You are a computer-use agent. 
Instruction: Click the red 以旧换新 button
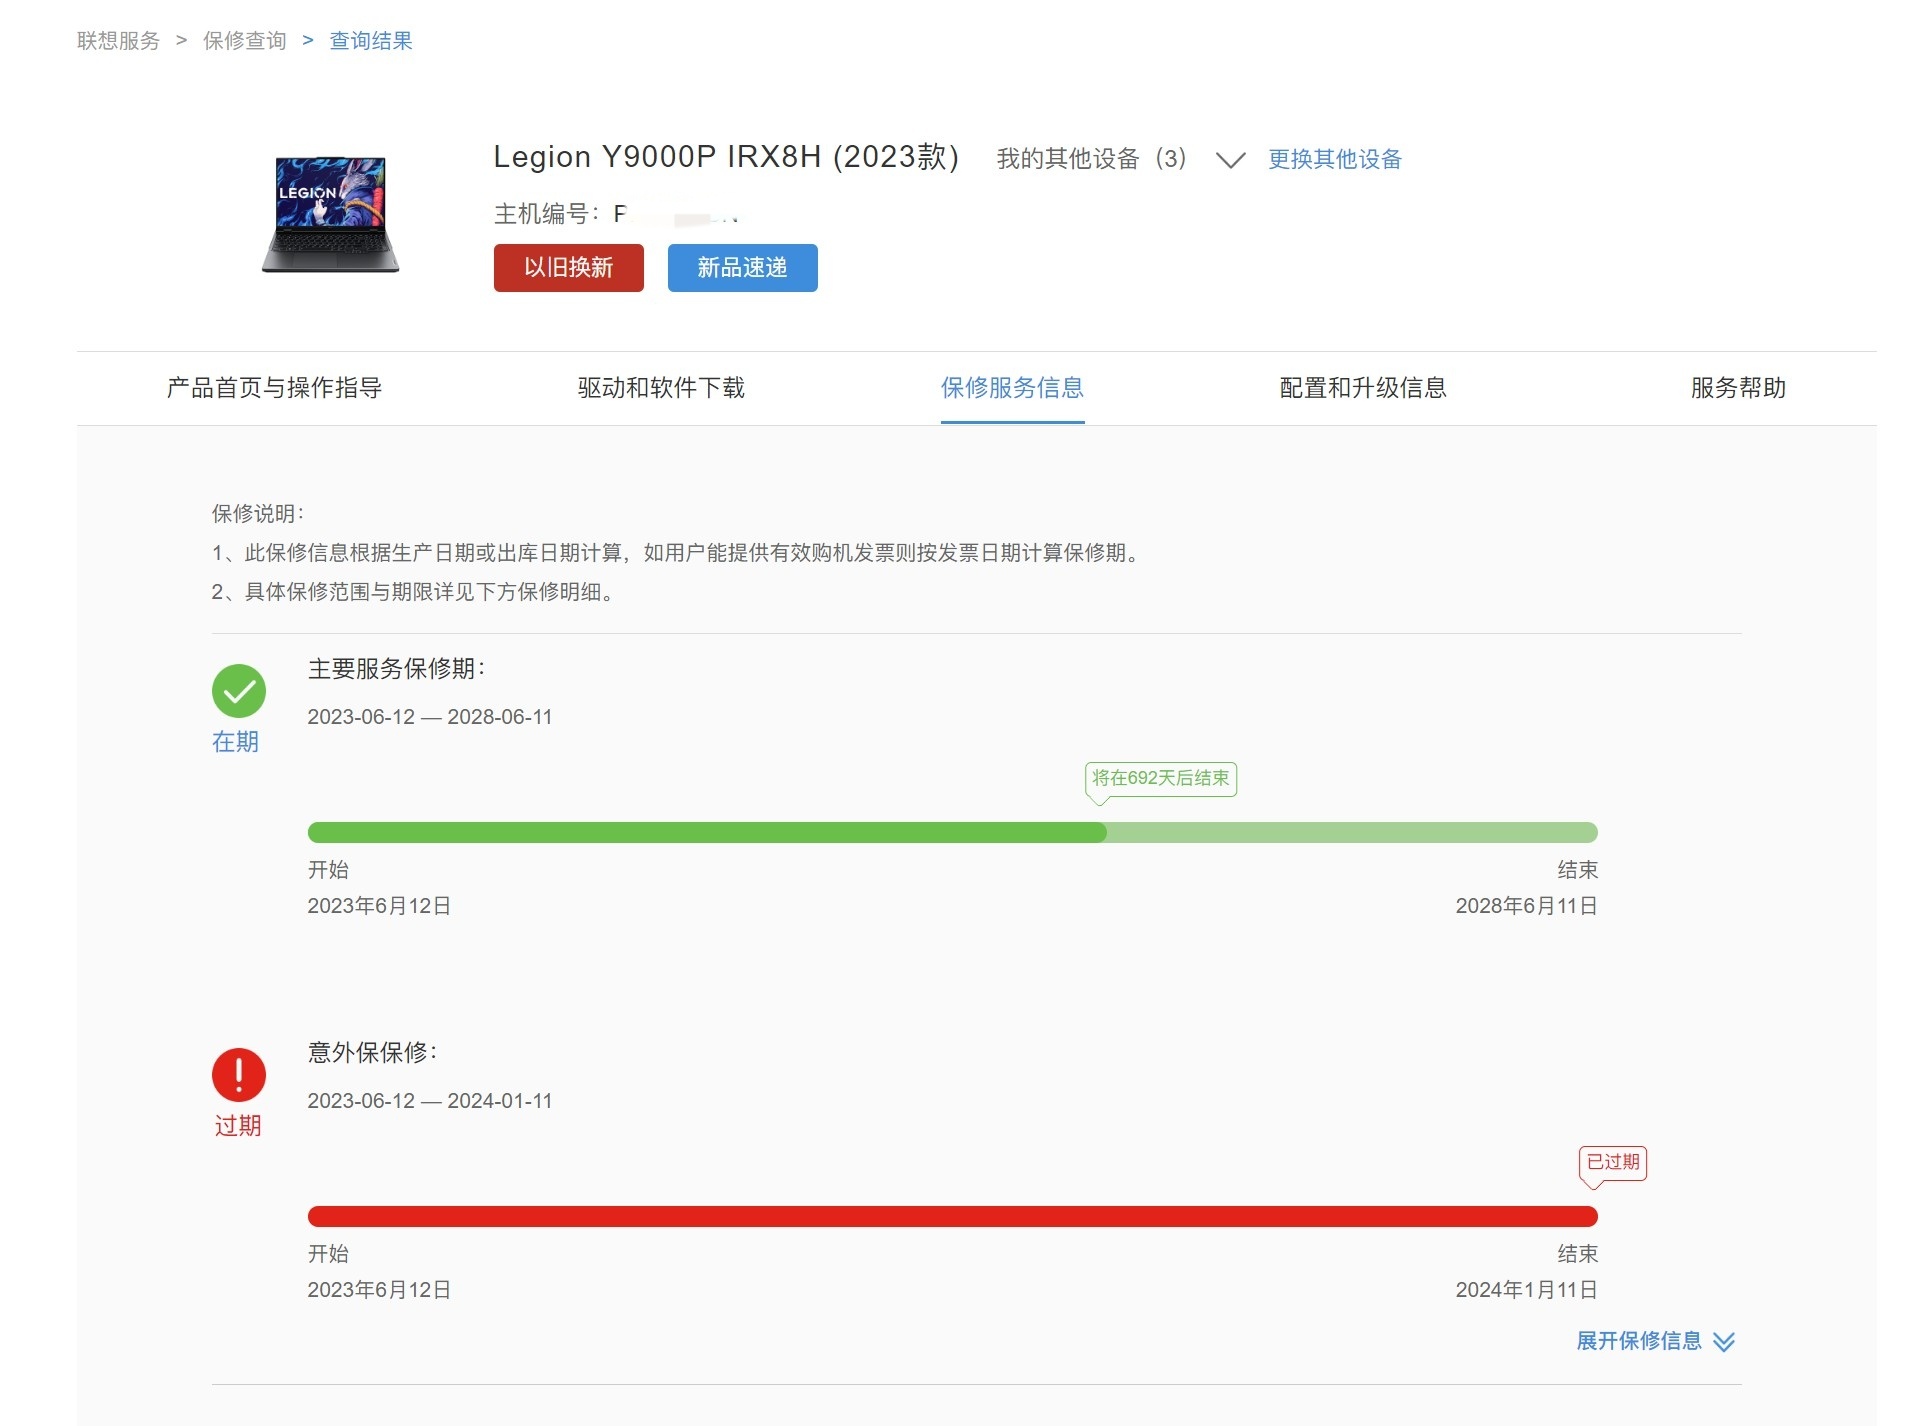(569, 268)
